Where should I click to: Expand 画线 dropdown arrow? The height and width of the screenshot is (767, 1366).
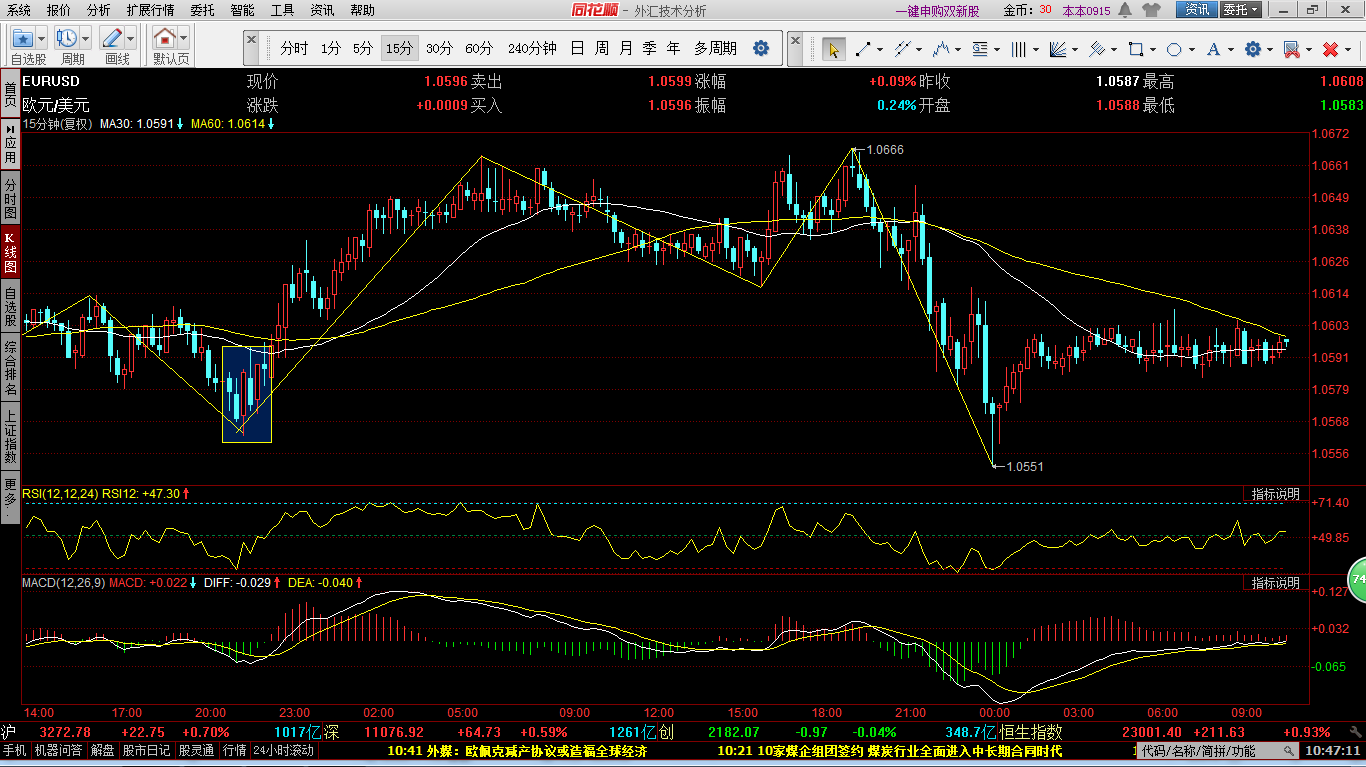(130, 38)
